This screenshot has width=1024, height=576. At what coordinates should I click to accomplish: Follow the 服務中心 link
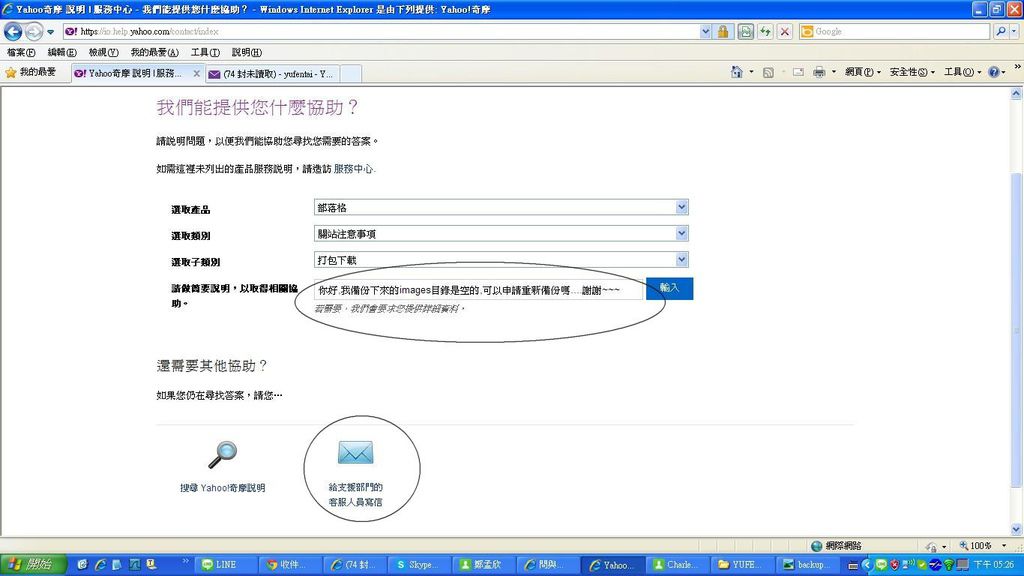[353, 168]
